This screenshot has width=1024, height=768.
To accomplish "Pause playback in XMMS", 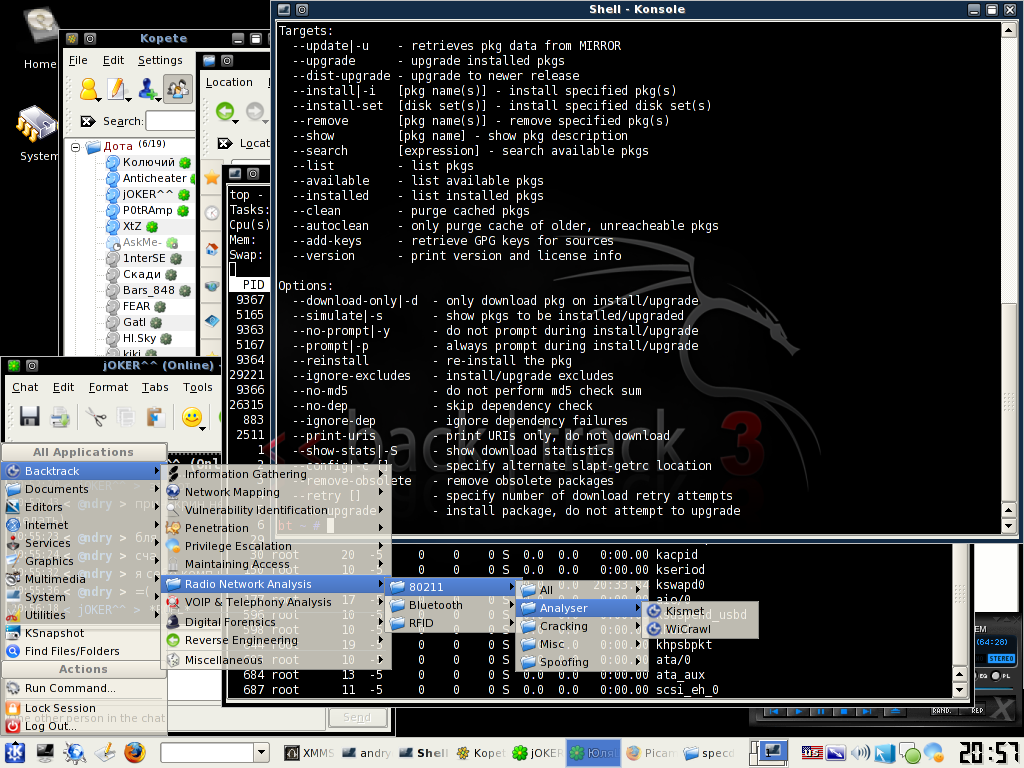I will pyautogui.click(x=820, y=711).
